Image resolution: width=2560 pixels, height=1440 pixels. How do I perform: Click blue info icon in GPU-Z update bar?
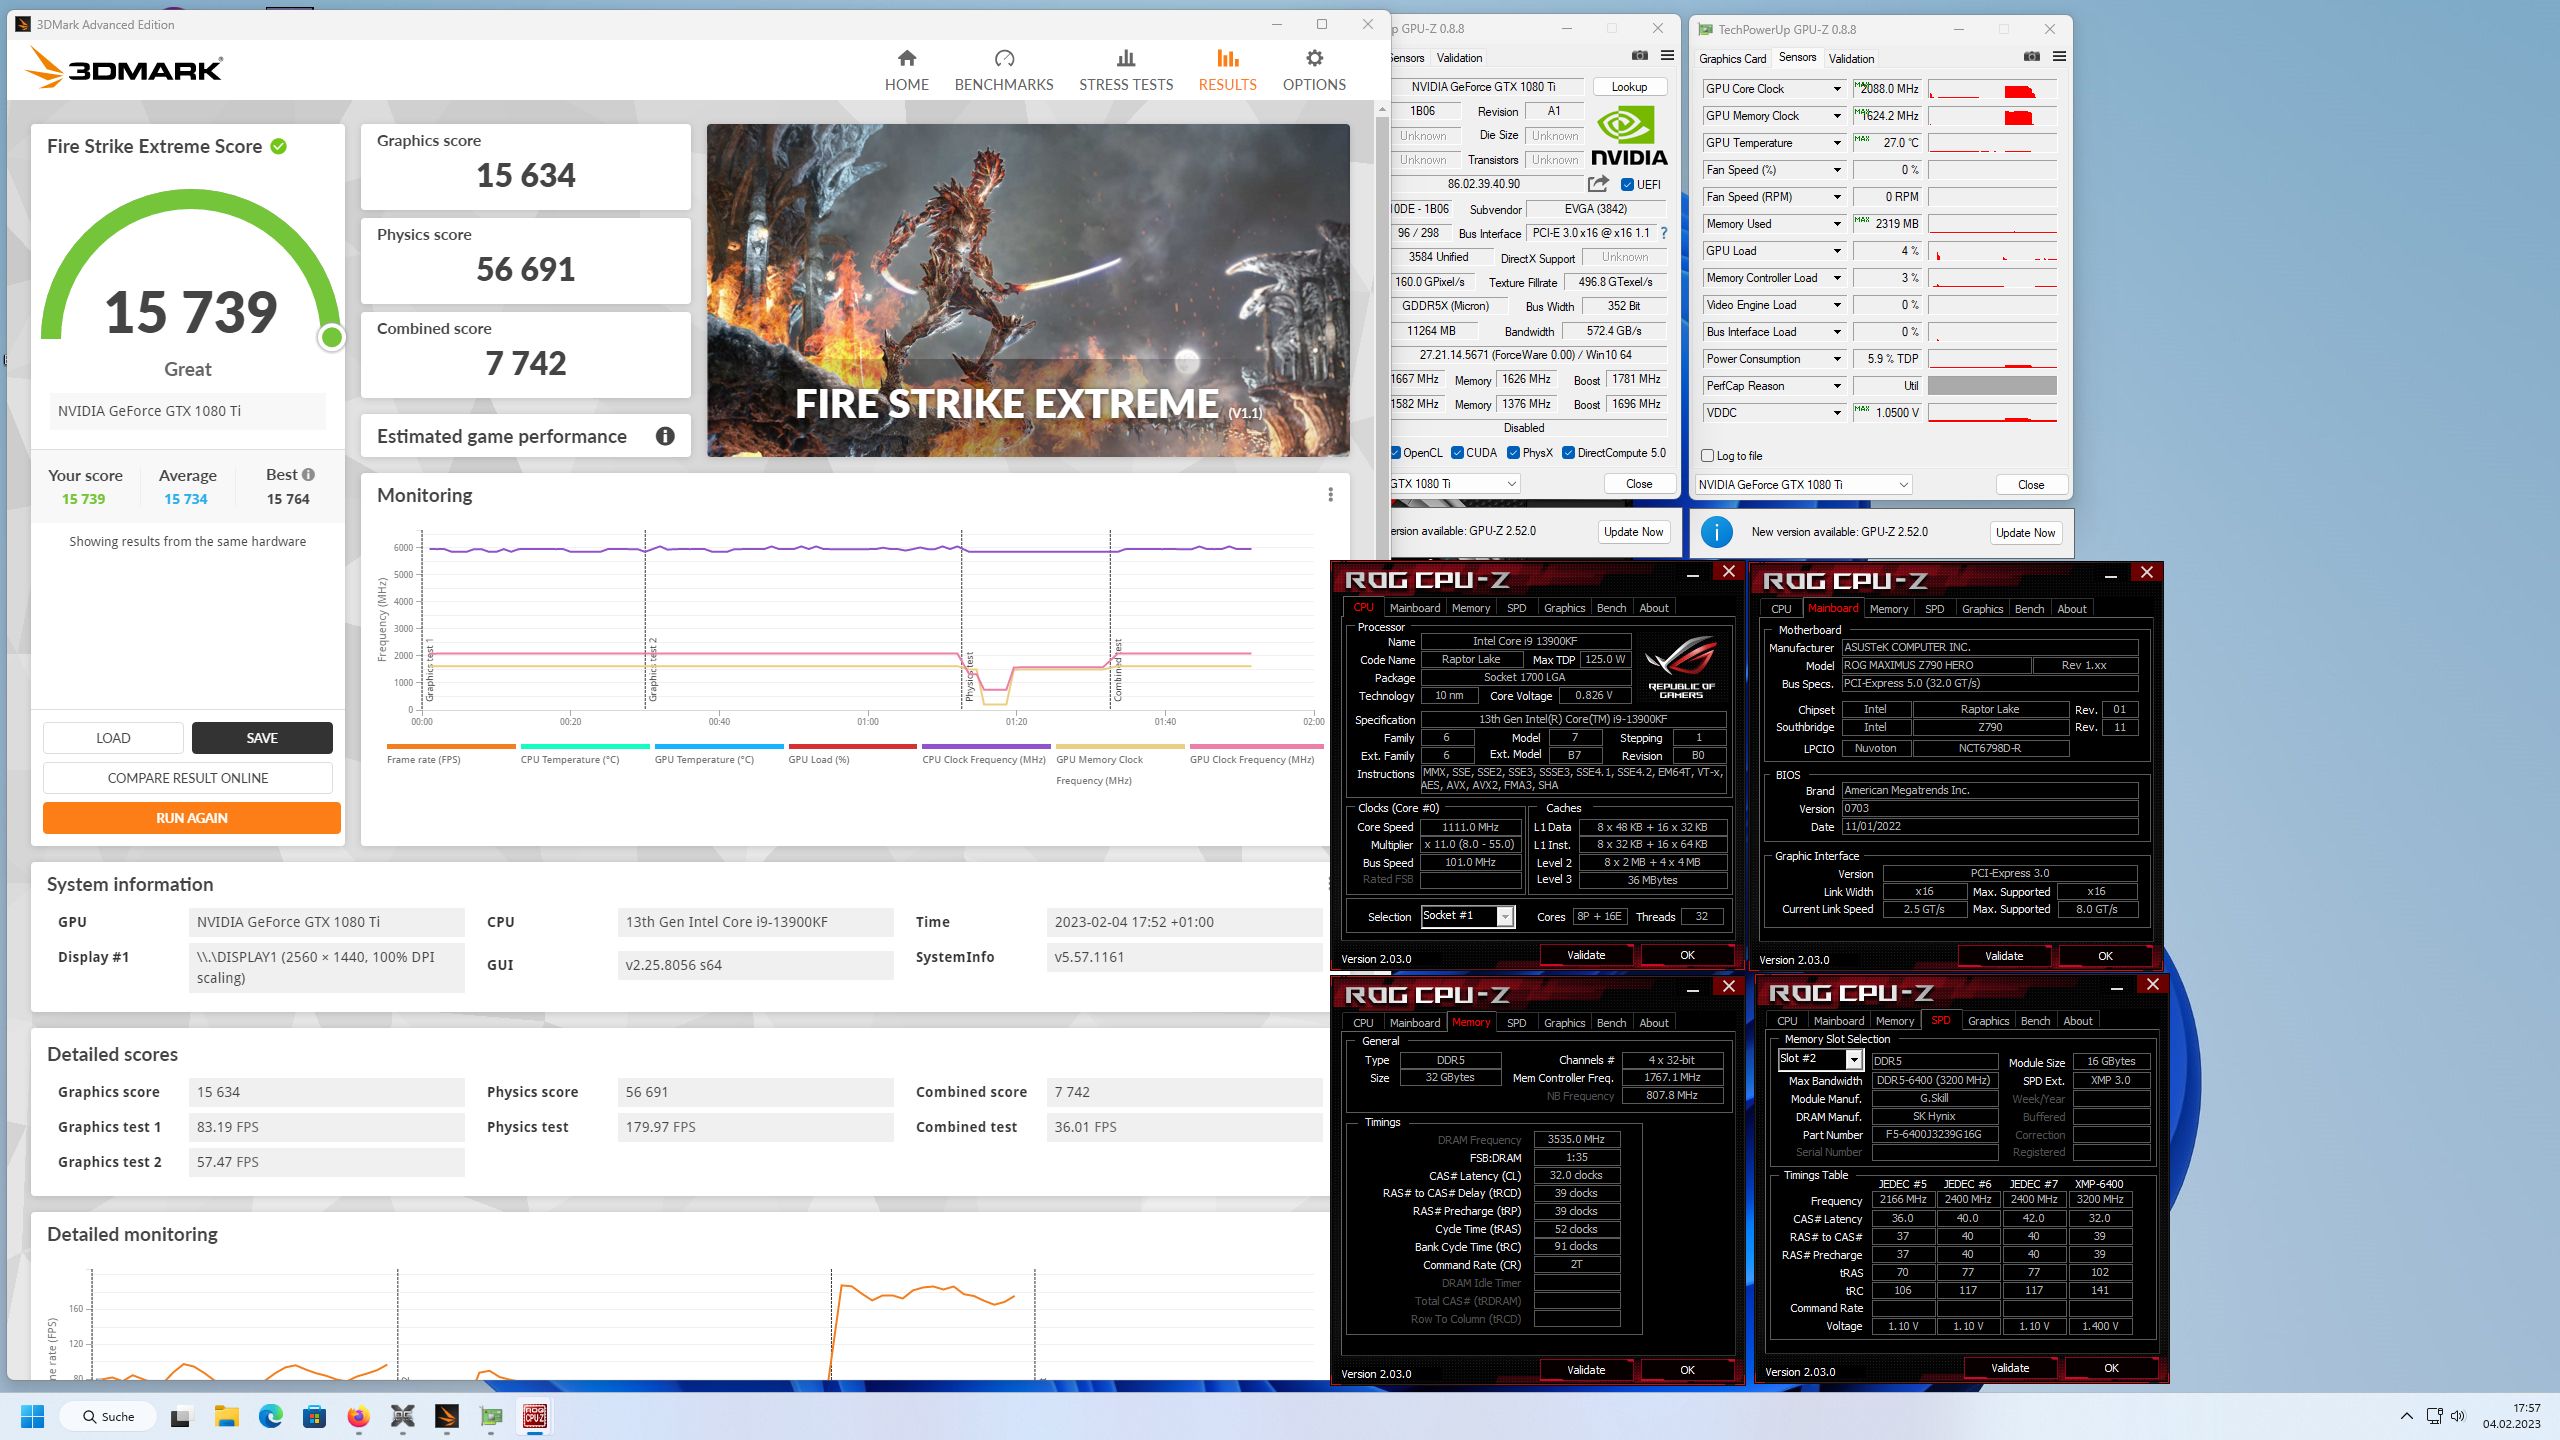1716,532
